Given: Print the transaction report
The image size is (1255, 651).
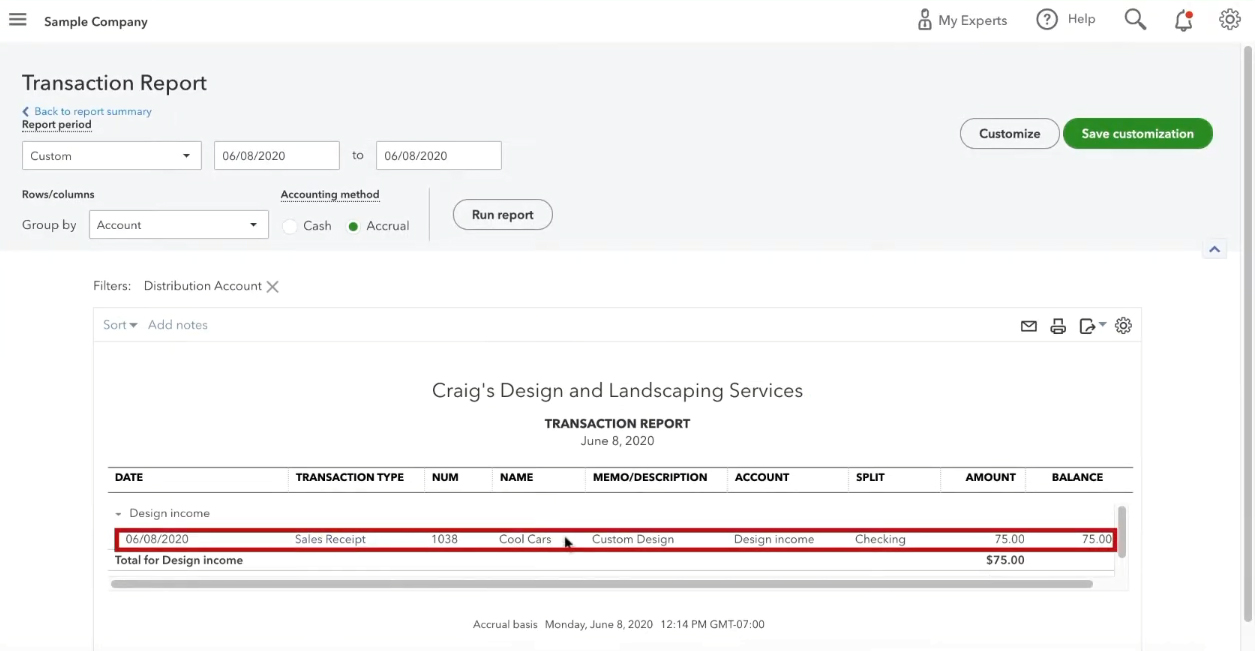Looking at the screenshot, I should 1058,326.
